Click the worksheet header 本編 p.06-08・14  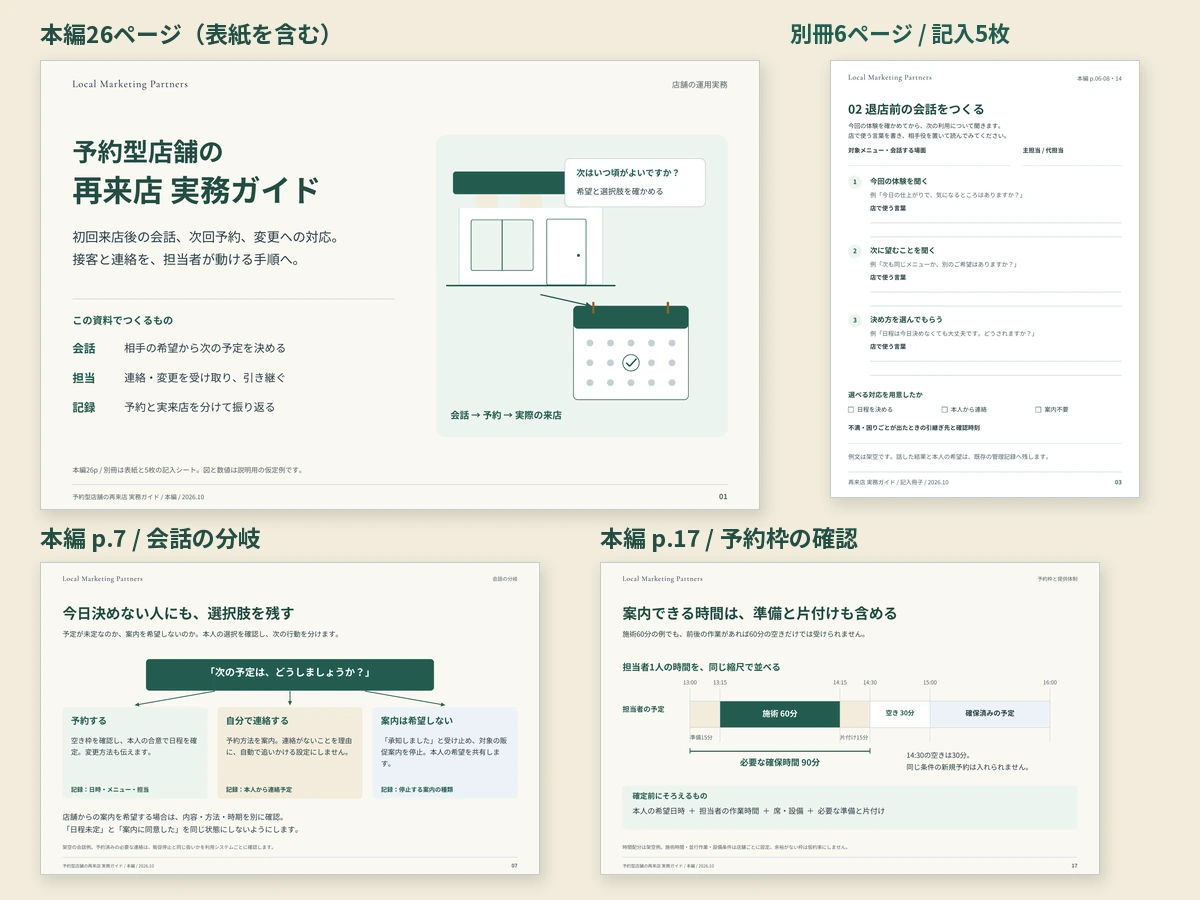1099,77
